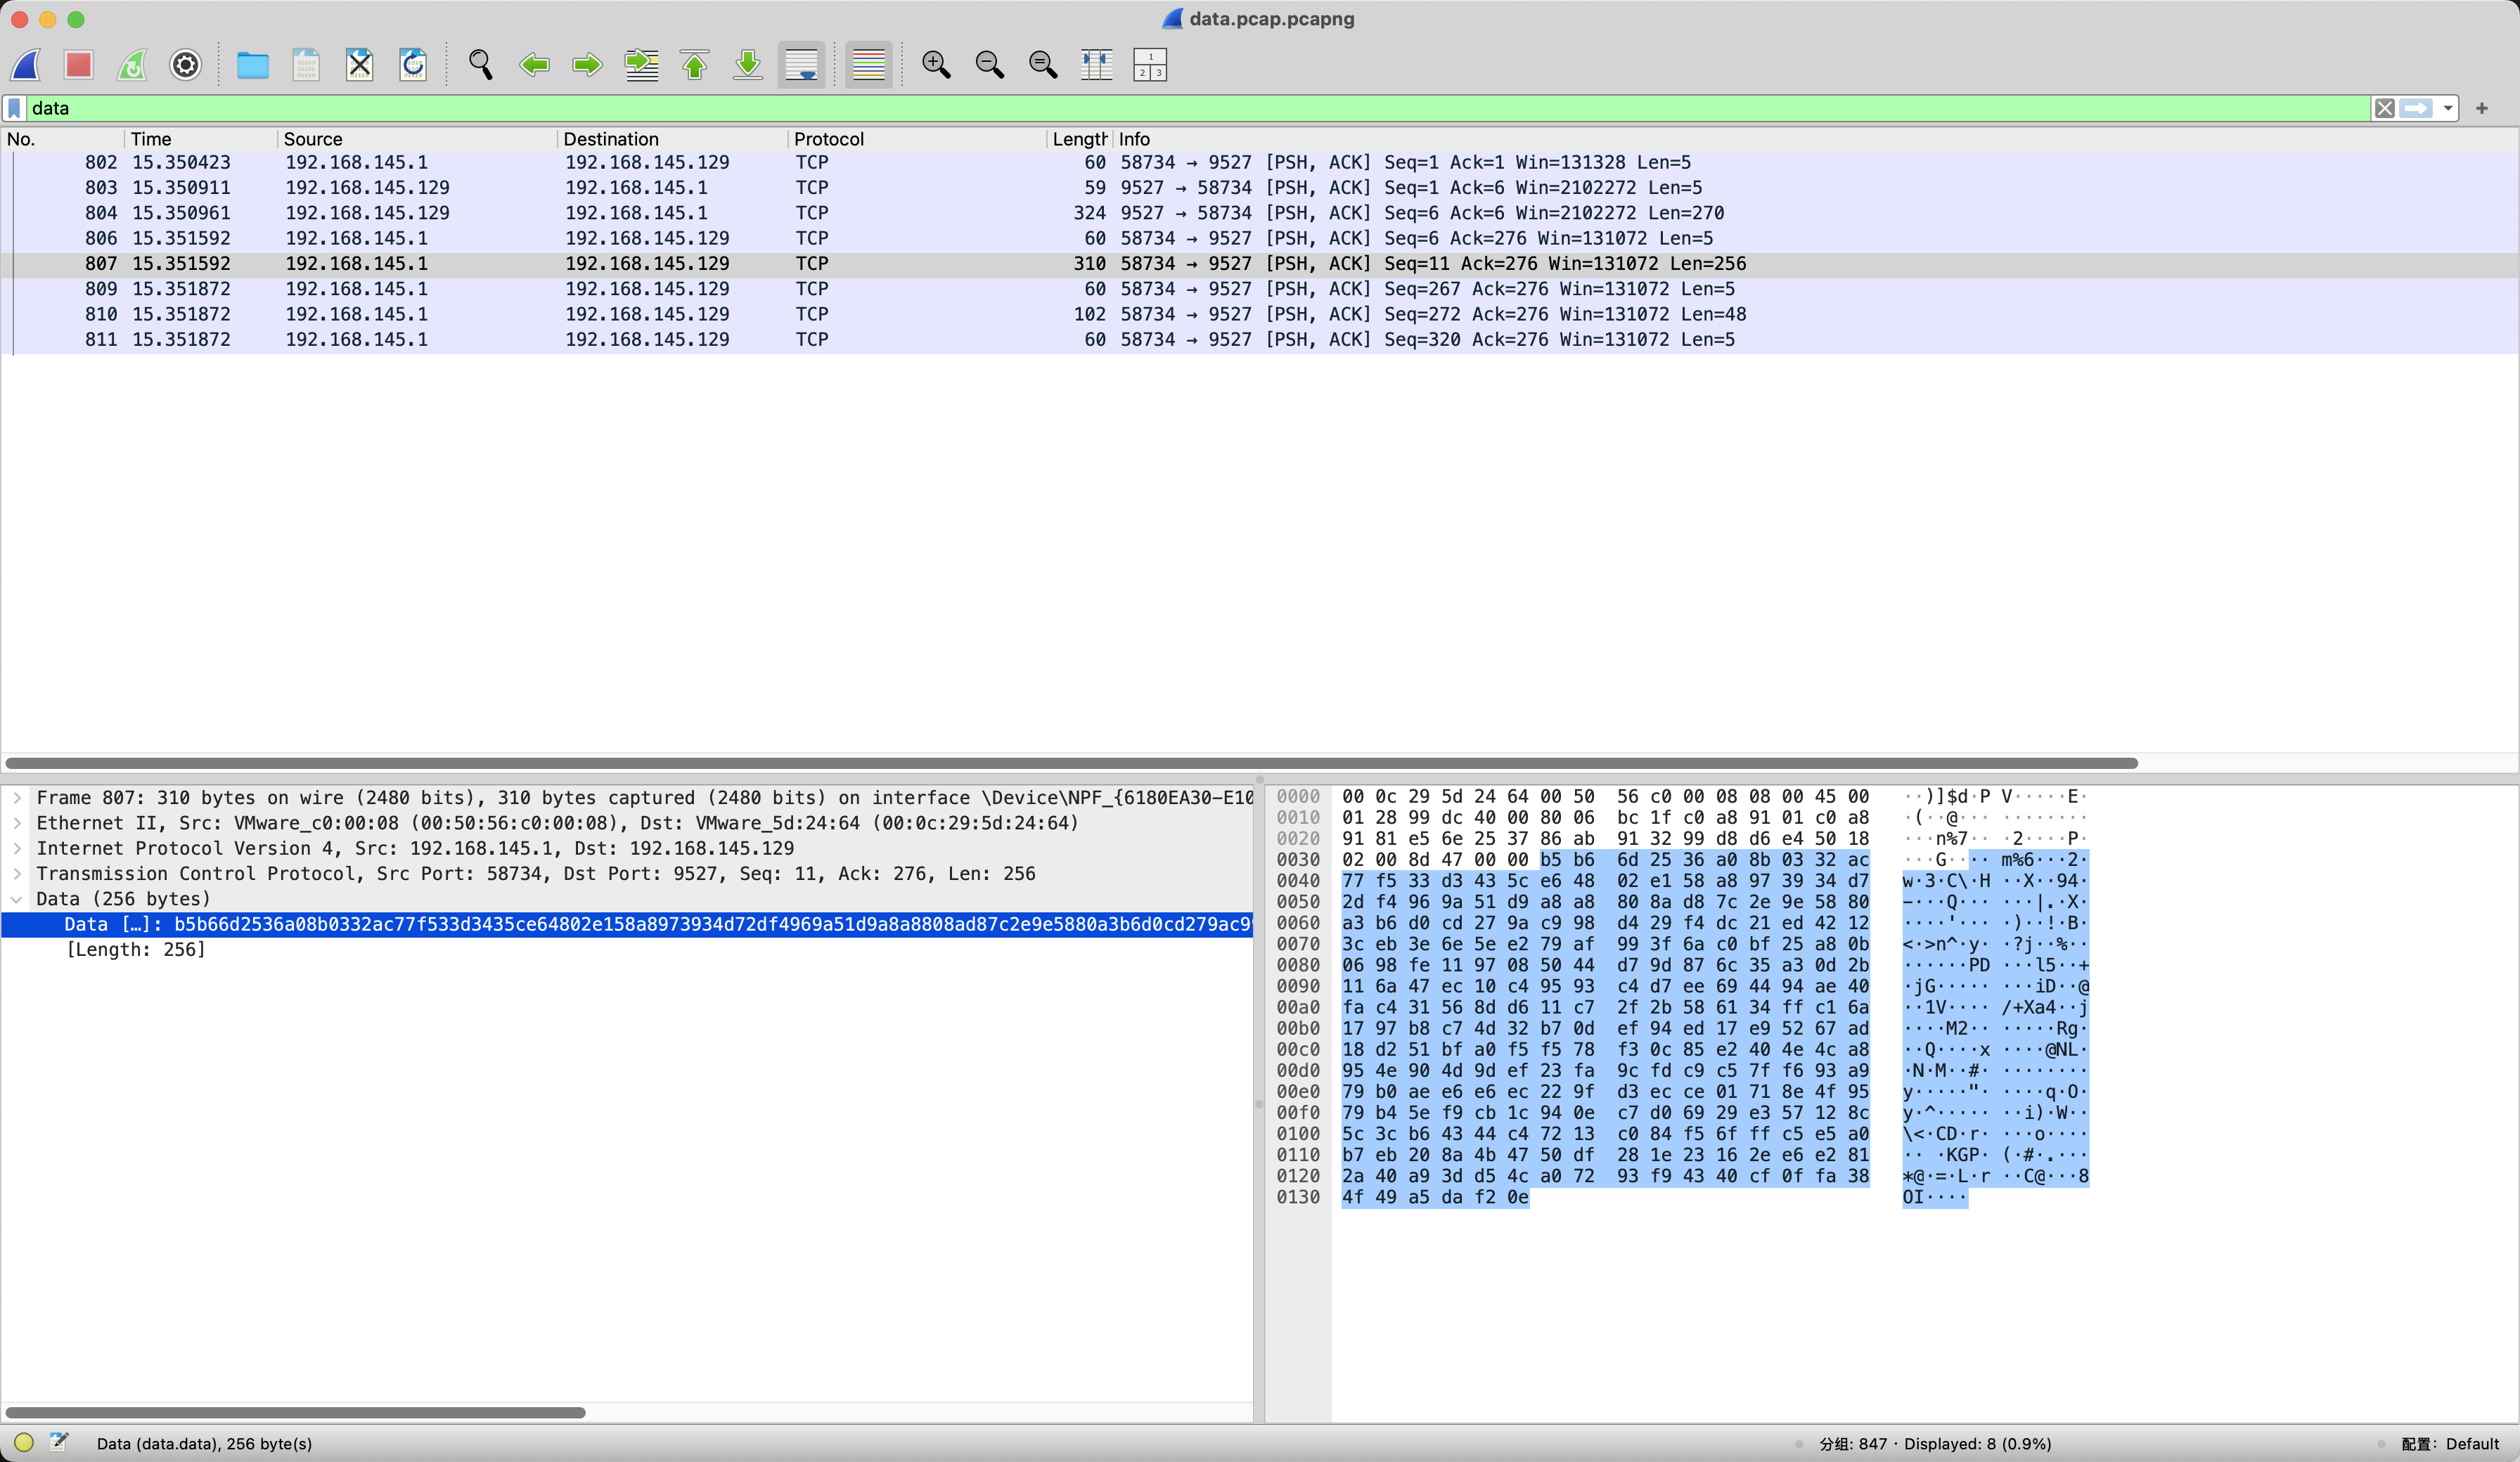2520x1462 pixels.
Task: Select packet number 811
Action: click(x=1260, y=339)
